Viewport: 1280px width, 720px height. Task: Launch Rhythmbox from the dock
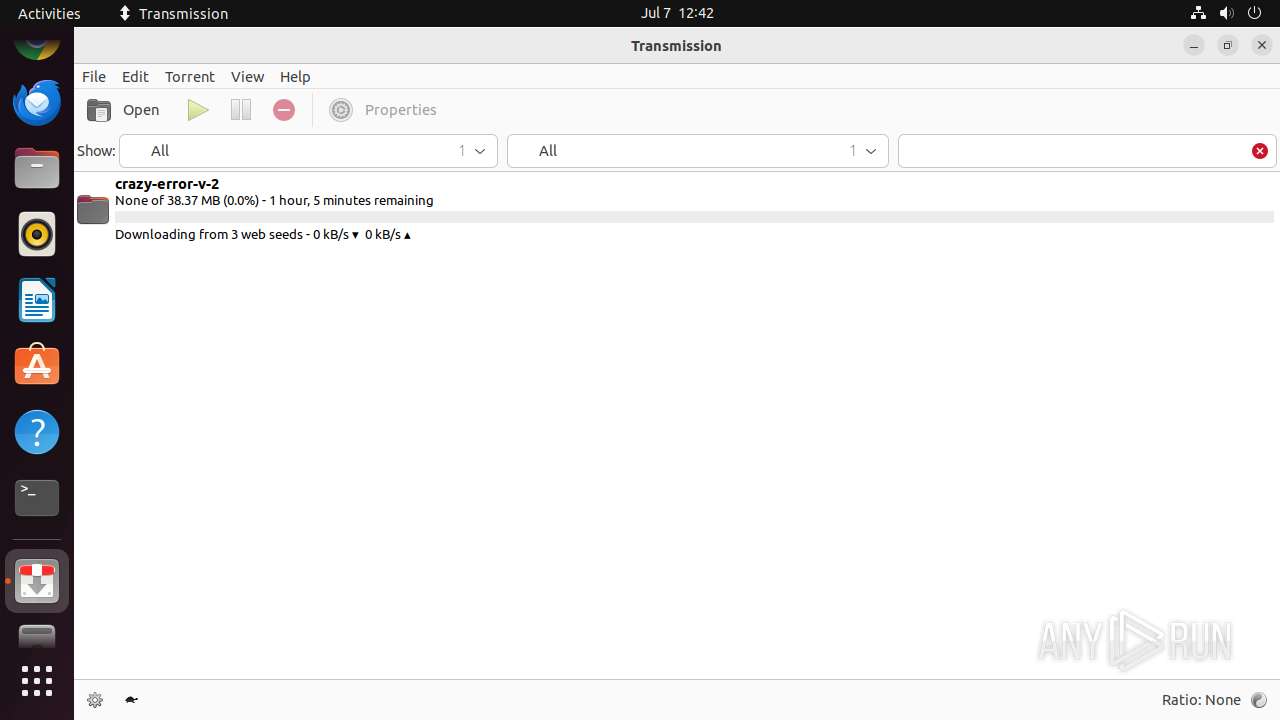37,234
